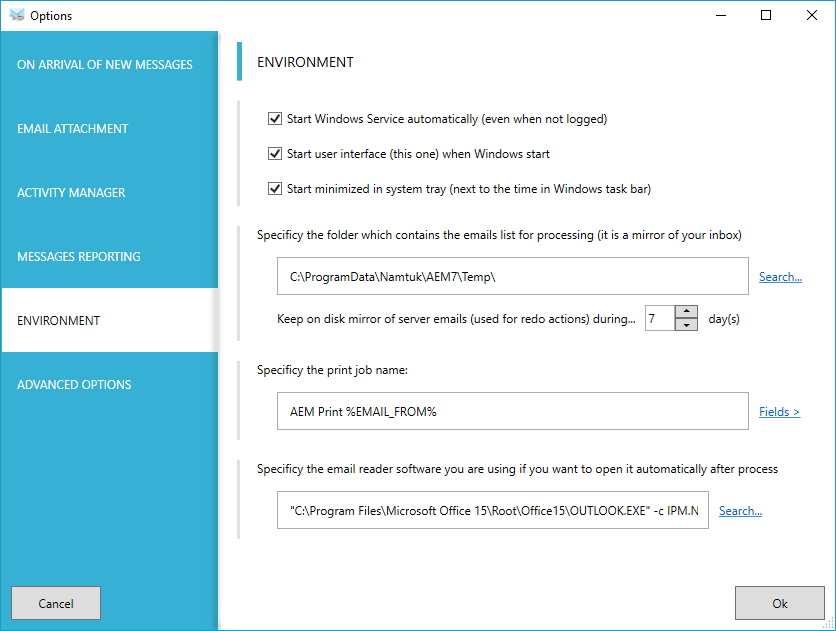Toggle Start Windows Service automatically checkbox

point(275,118)
